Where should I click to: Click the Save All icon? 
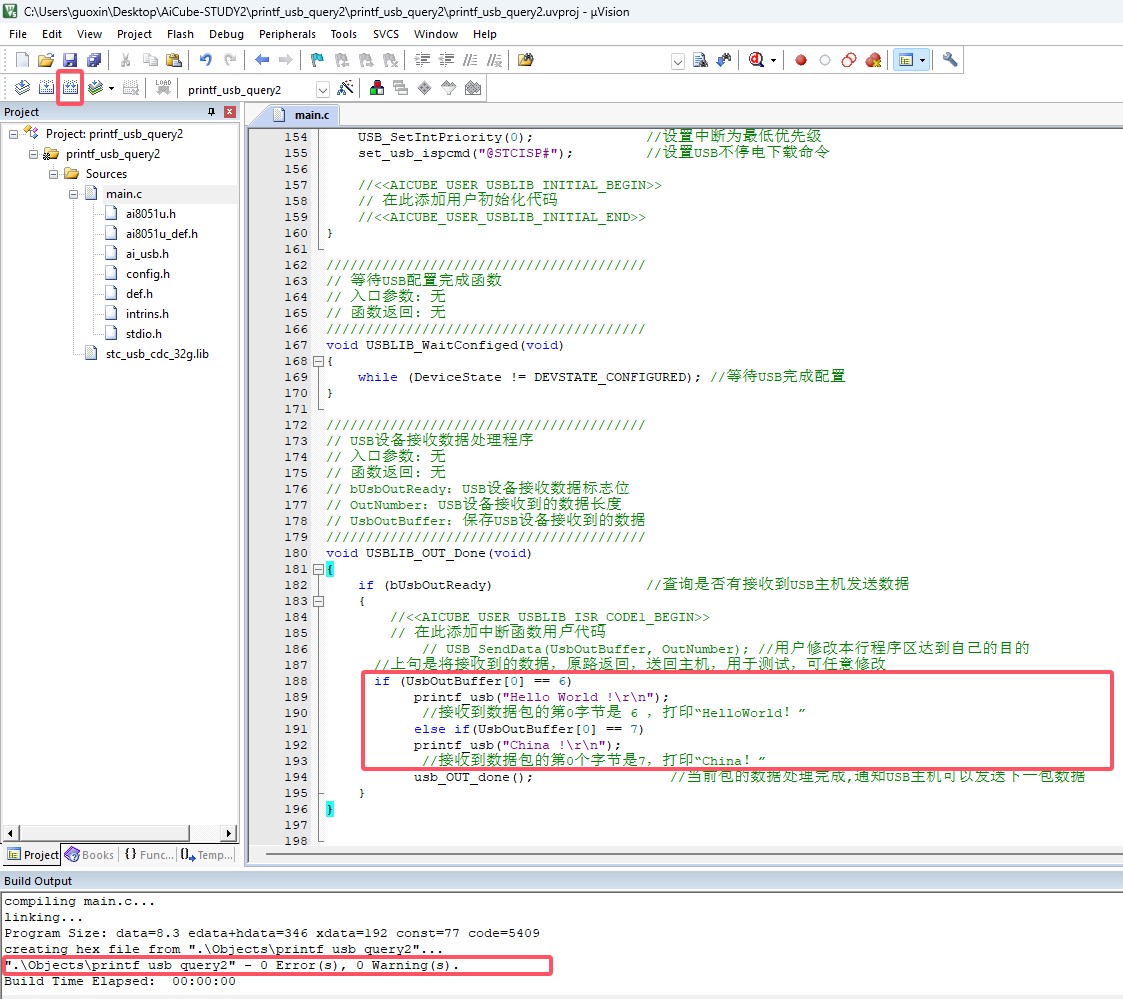coord(94,60)
